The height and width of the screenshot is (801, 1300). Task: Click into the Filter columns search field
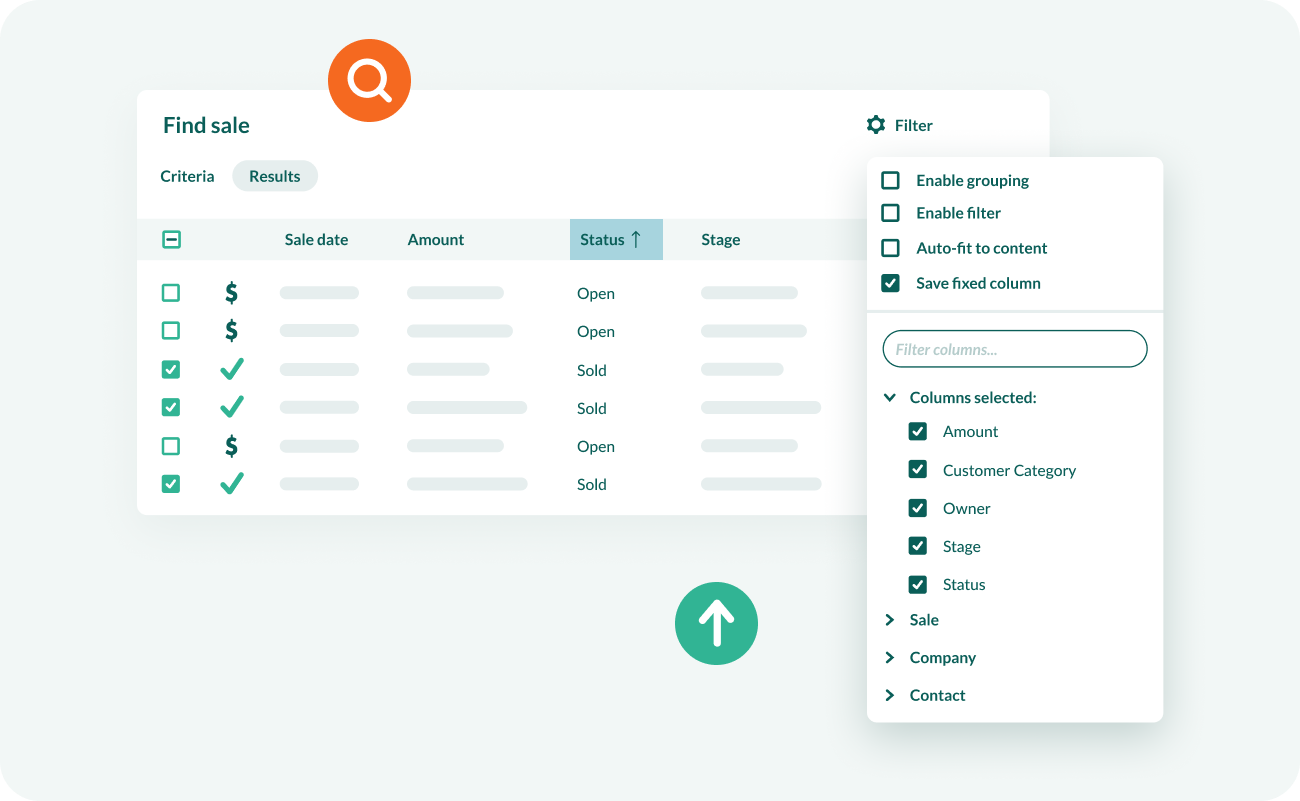point(1014,349)
